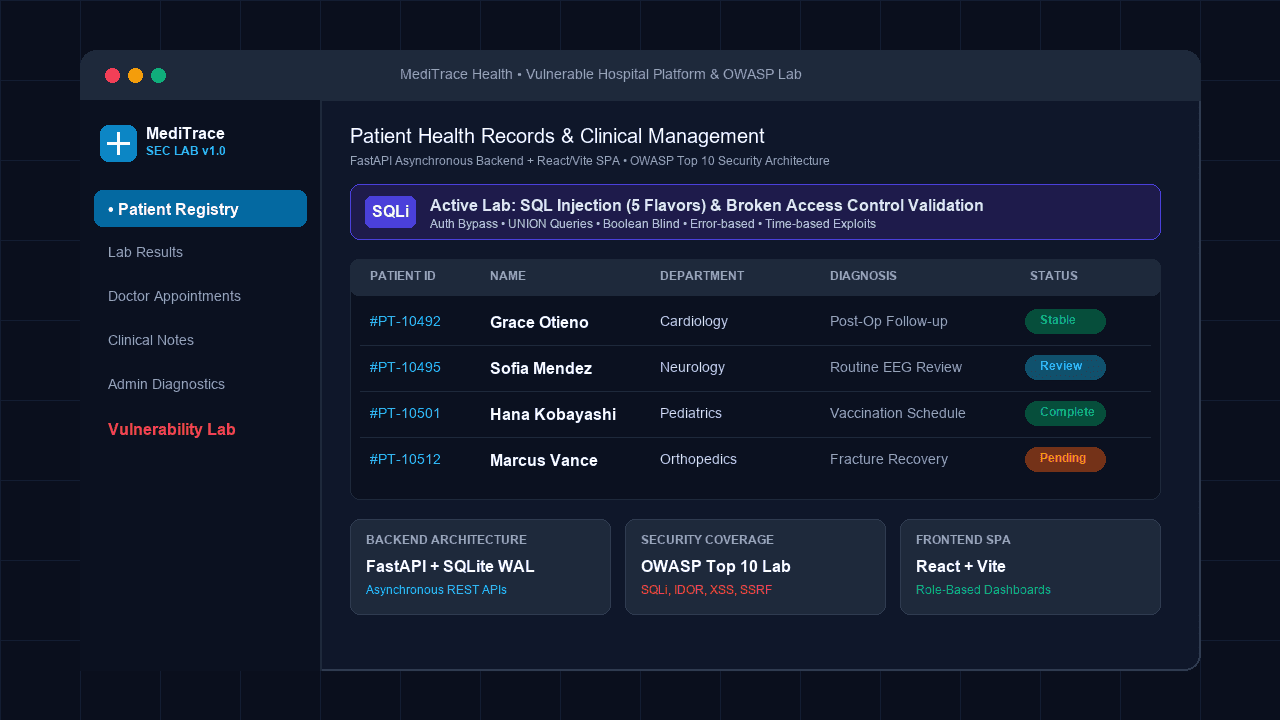Click the Cardiology department cell
Image resolution: width=1280 pixels, height=720 pixels.
coord(694,322)
